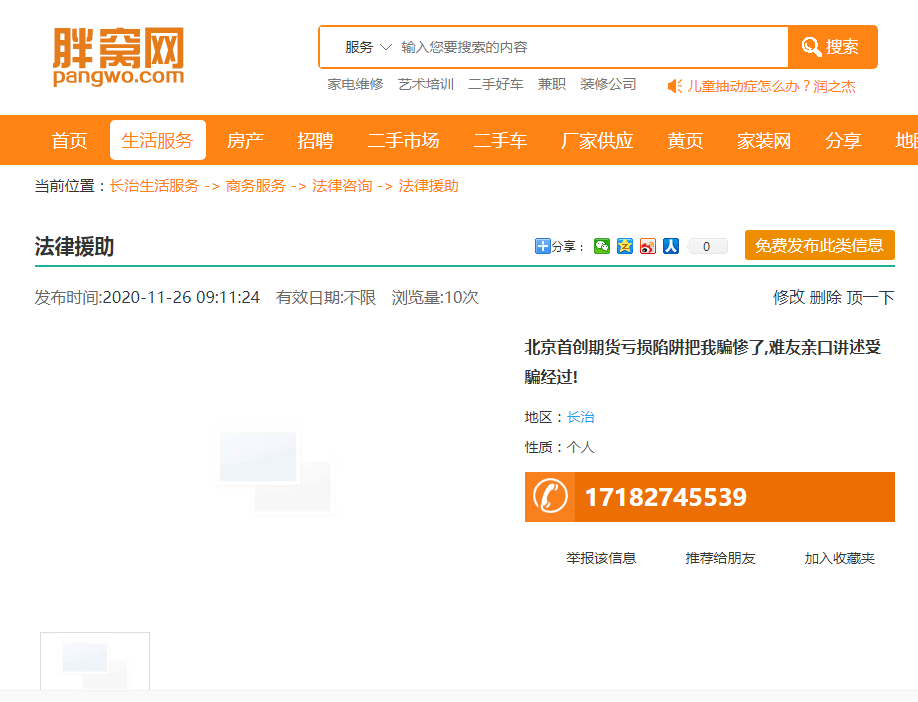Click the orange phone icon
This screenshot has width=918, height=702.
[x=549, y=497]
